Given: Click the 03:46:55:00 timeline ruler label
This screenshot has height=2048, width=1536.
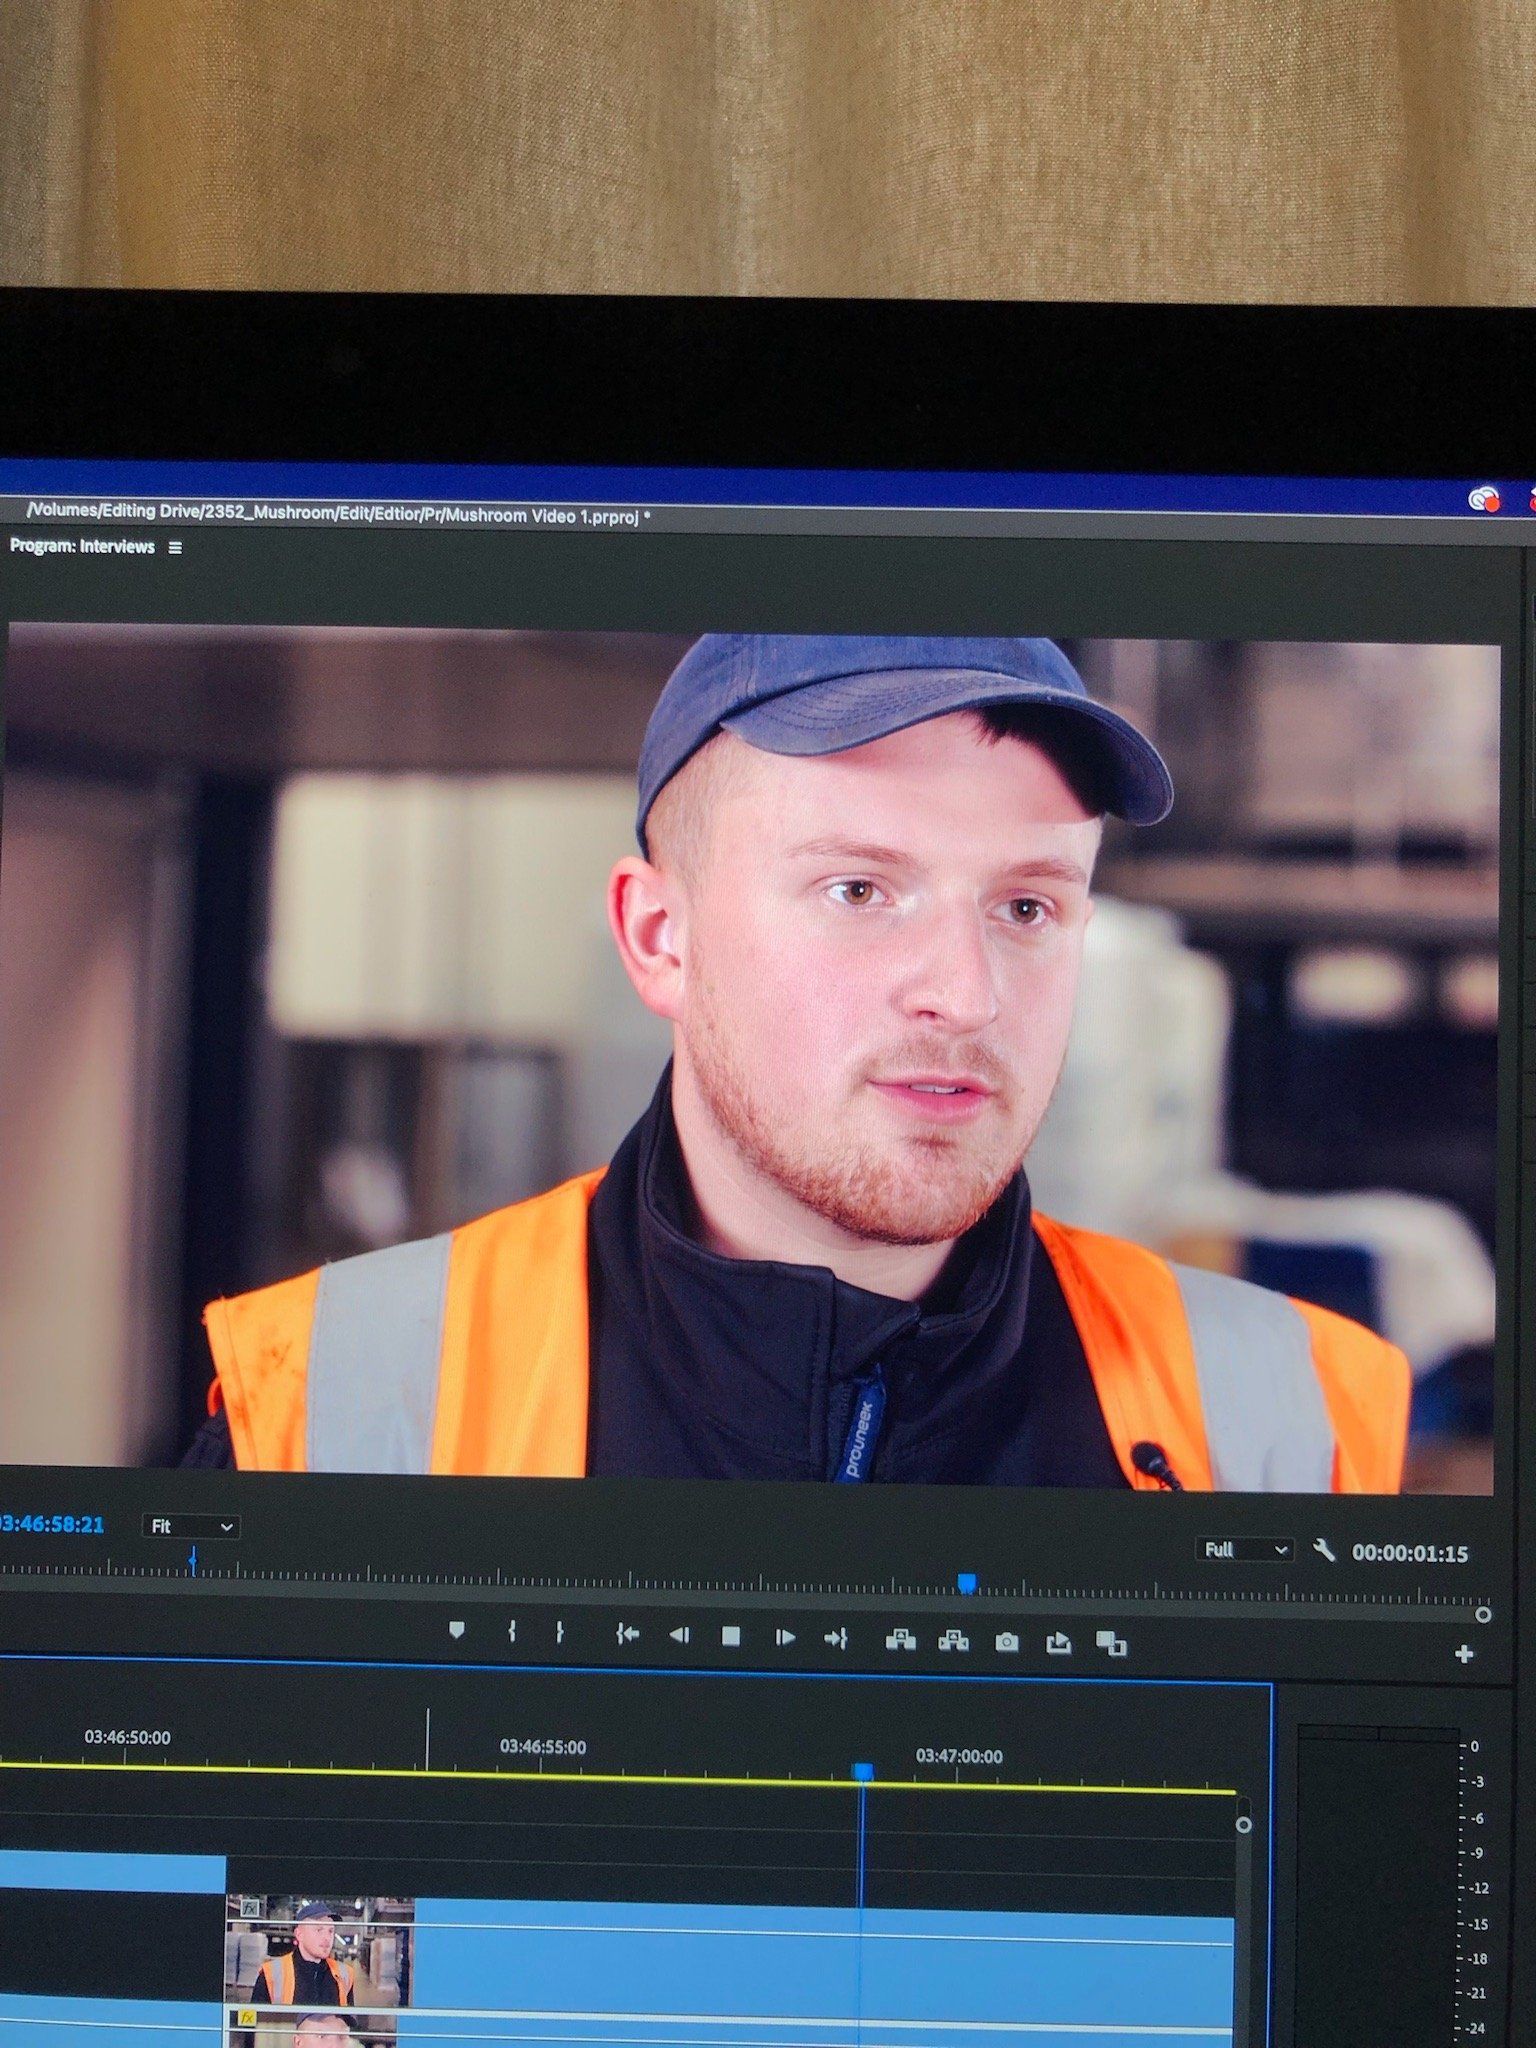Looking at the screenshot, I should [x=543, y=1747].
